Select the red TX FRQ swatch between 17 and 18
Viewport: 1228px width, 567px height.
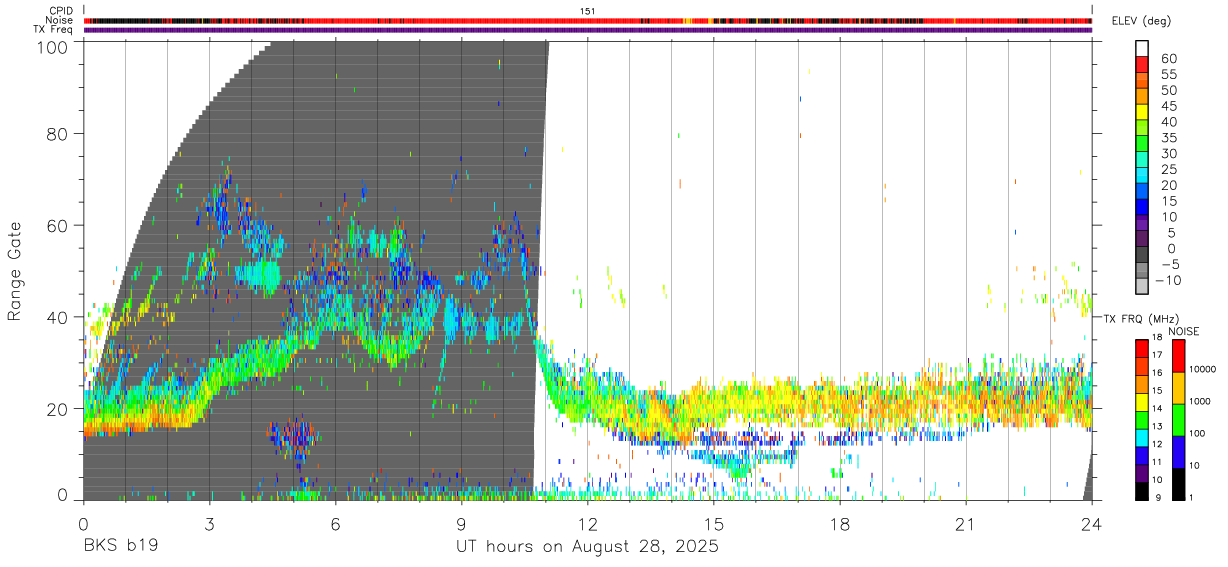tap(1142, 347)
